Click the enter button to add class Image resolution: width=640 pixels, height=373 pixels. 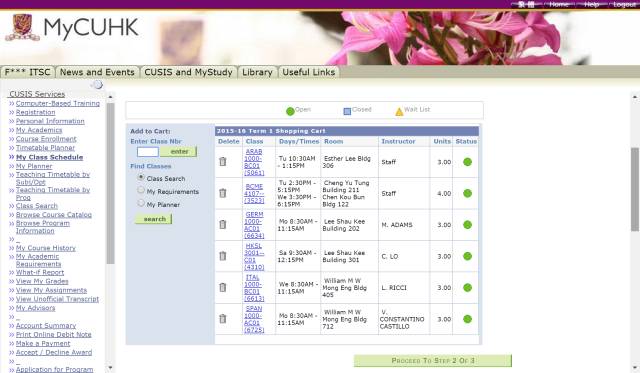(x=179, y=152)
